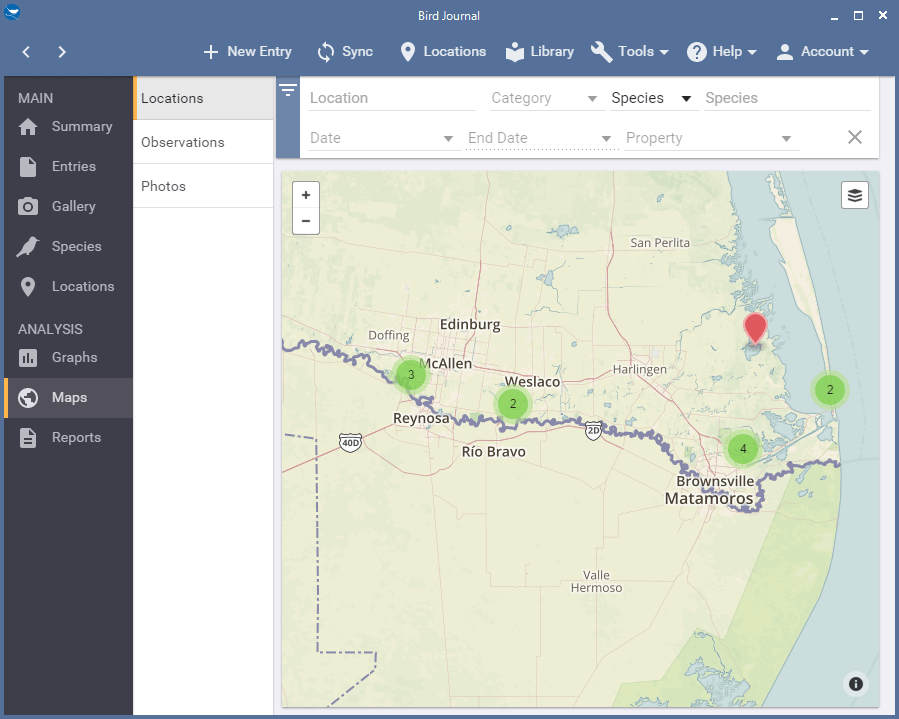The width and height of the screenshot is (899, 719).
Task: Open the cluster of 4 near Brownsville
Action: point(743,449)
